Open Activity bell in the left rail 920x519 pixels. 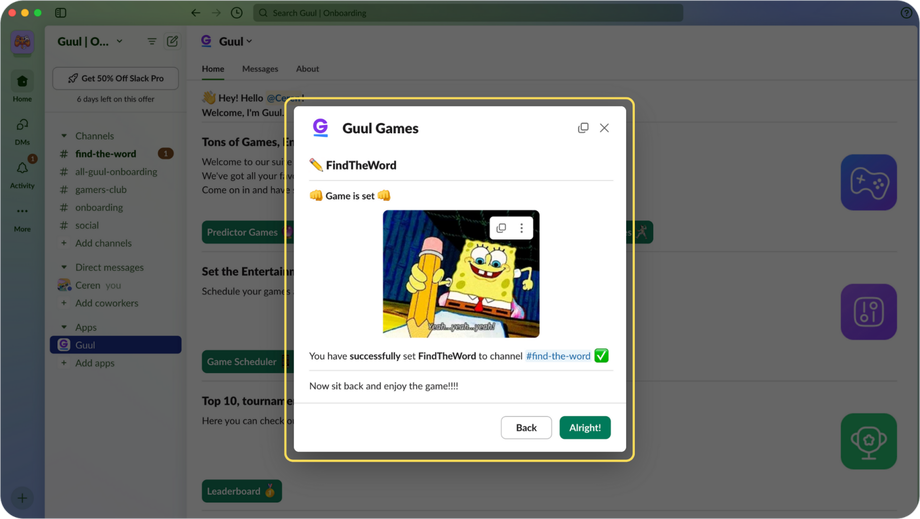(x=22, y=174)
